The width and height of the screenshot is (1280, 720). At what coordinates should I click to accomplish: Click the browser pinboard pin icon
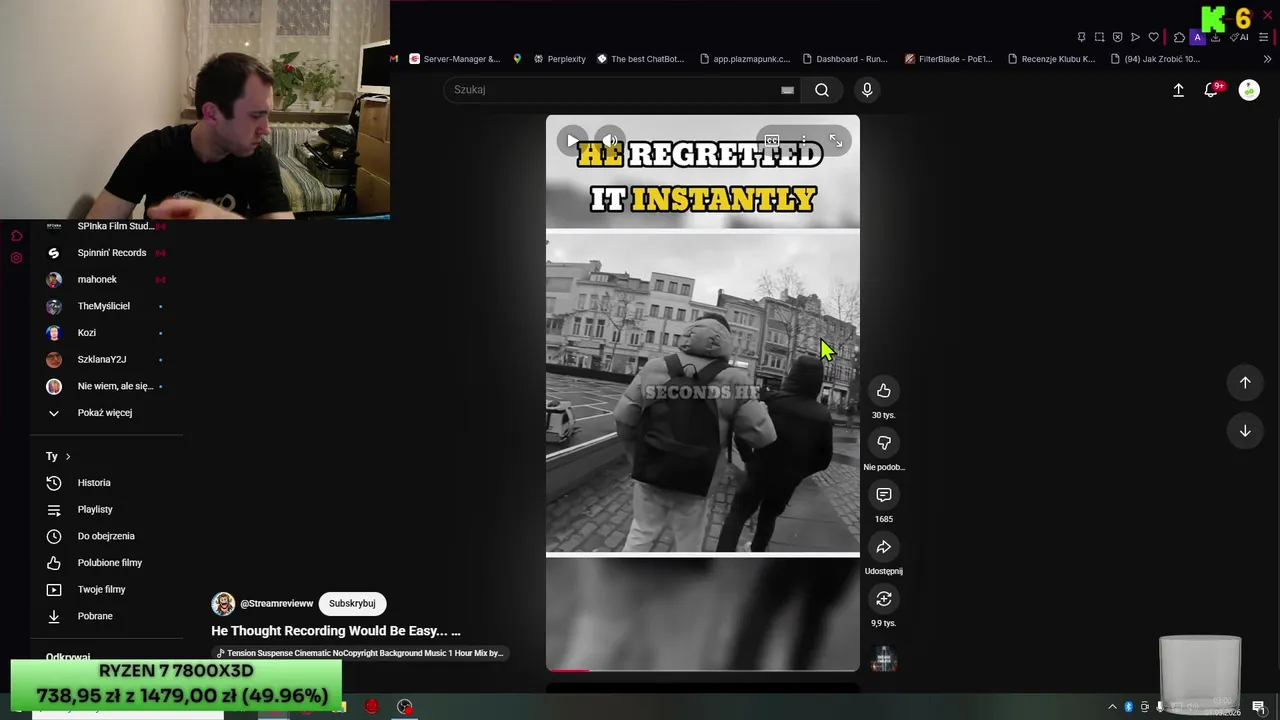1081,37
